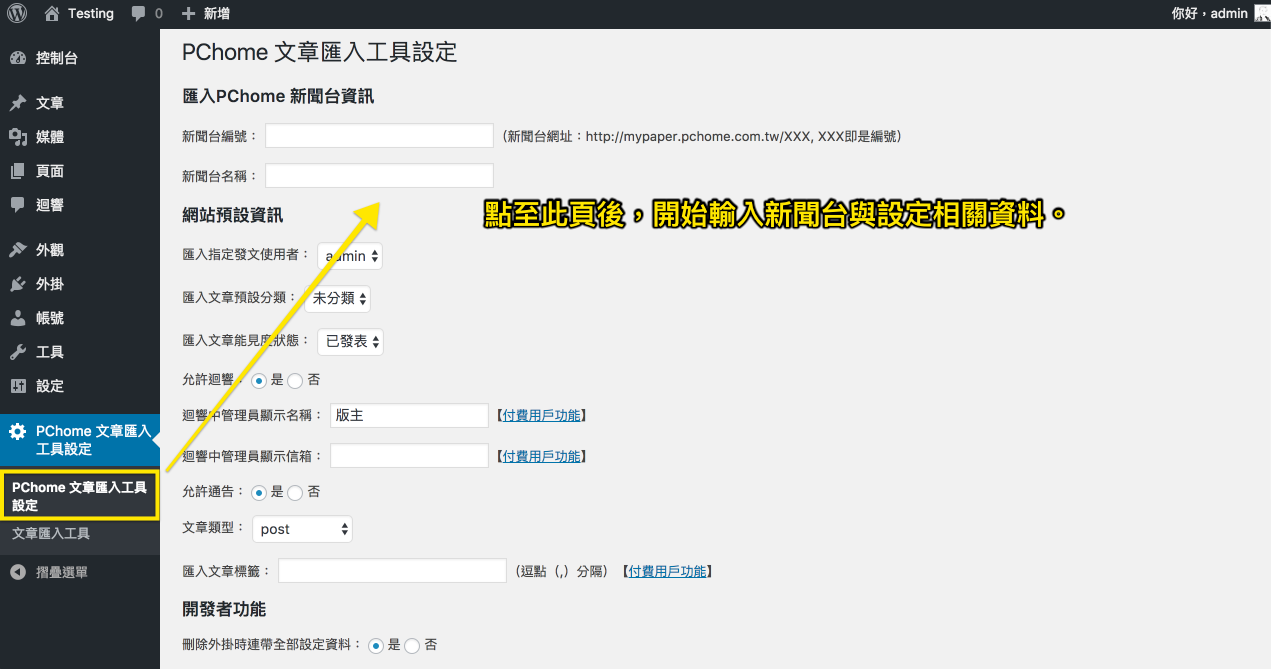The image size is (1271, 669).
Task: Click the Testing site name link
Action: [91, 13]
